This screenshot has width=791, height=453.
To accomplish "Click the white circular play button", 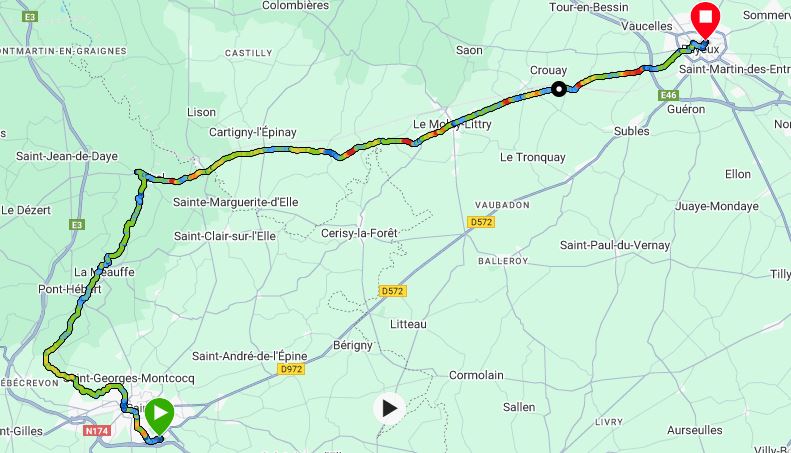I will pyautogui.click(x=389, y=408).
